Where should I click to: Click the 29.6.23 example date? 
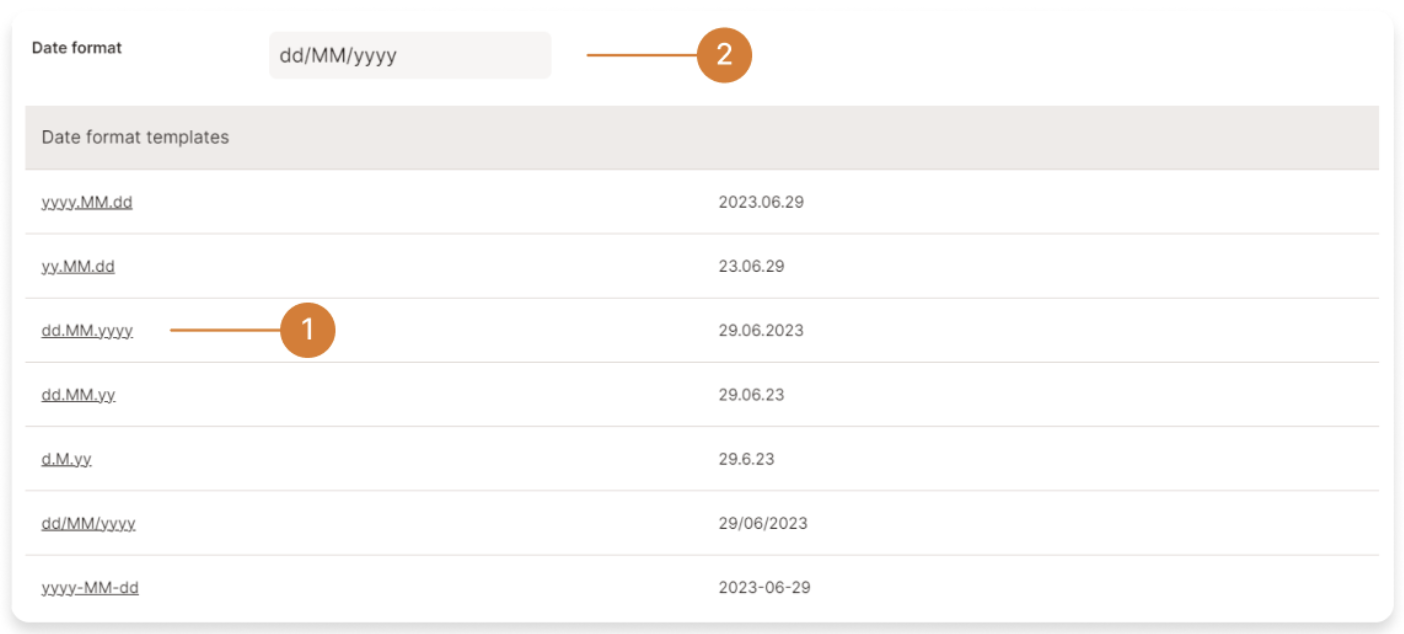pos(746,459)
